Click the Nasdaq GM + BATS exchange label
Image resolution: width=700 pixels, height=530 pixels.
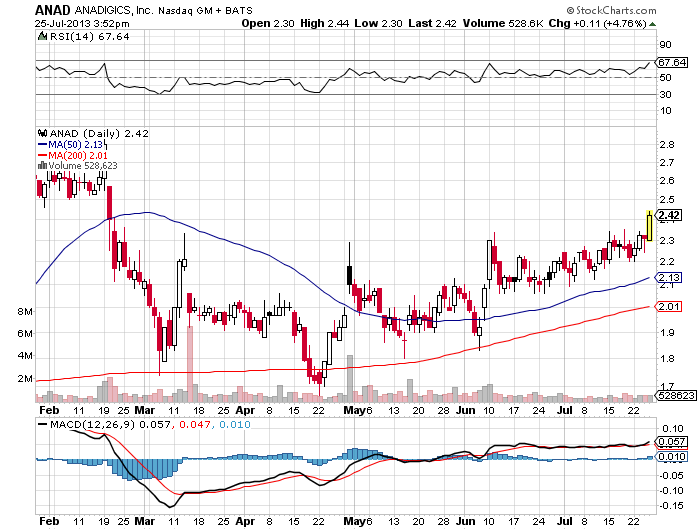tap(205, 10)
